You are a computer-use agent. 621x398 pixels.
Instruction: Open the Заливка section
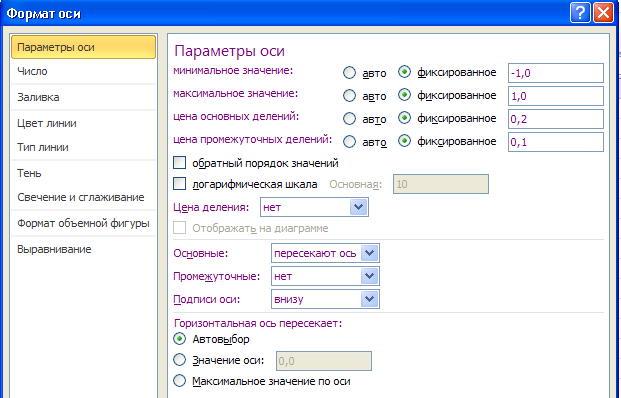[84, 97]
